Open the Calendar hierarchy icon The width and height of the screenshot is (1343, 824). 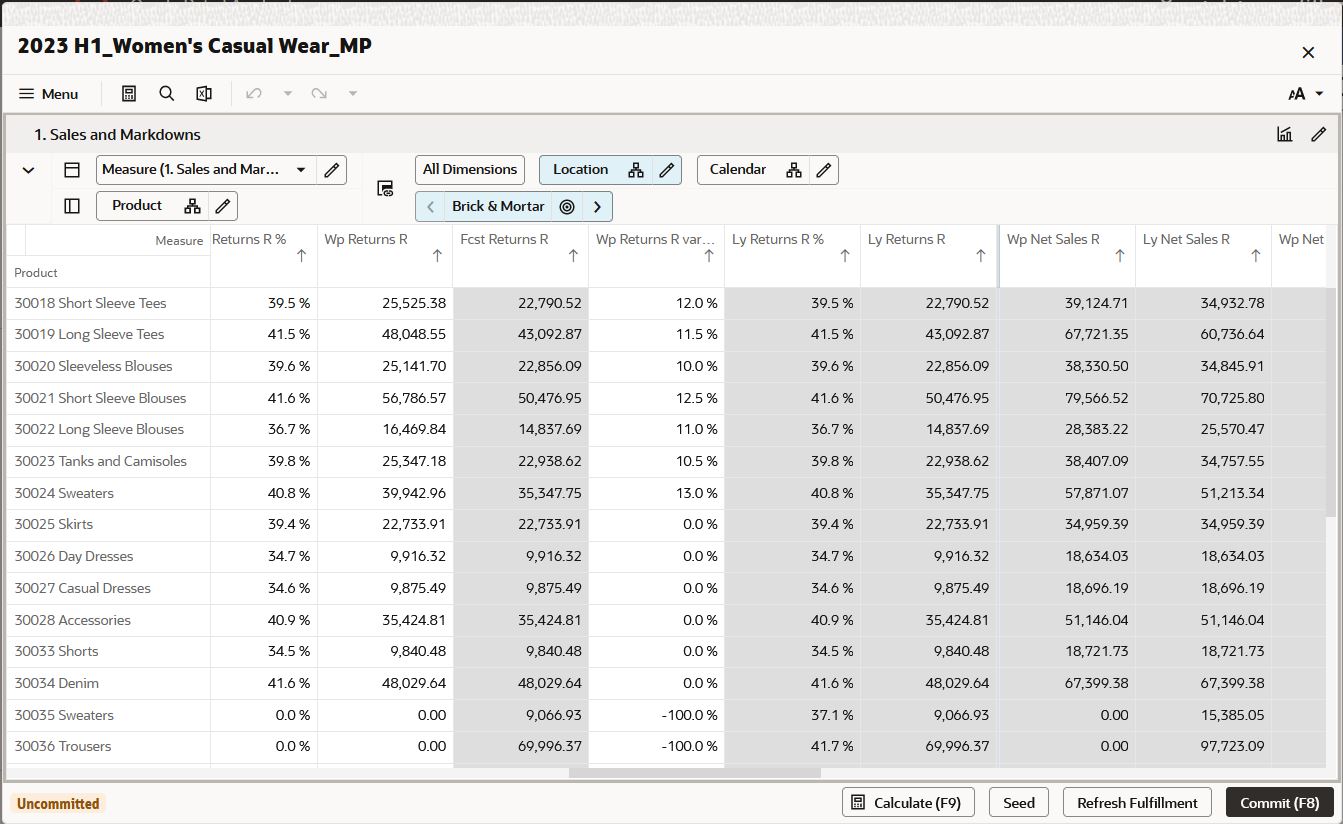(x=794, y=170)
